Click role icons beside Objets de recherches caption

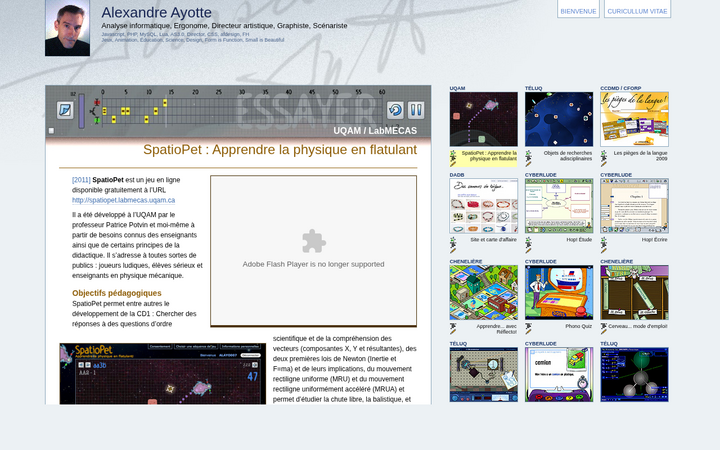coord(528,158)
